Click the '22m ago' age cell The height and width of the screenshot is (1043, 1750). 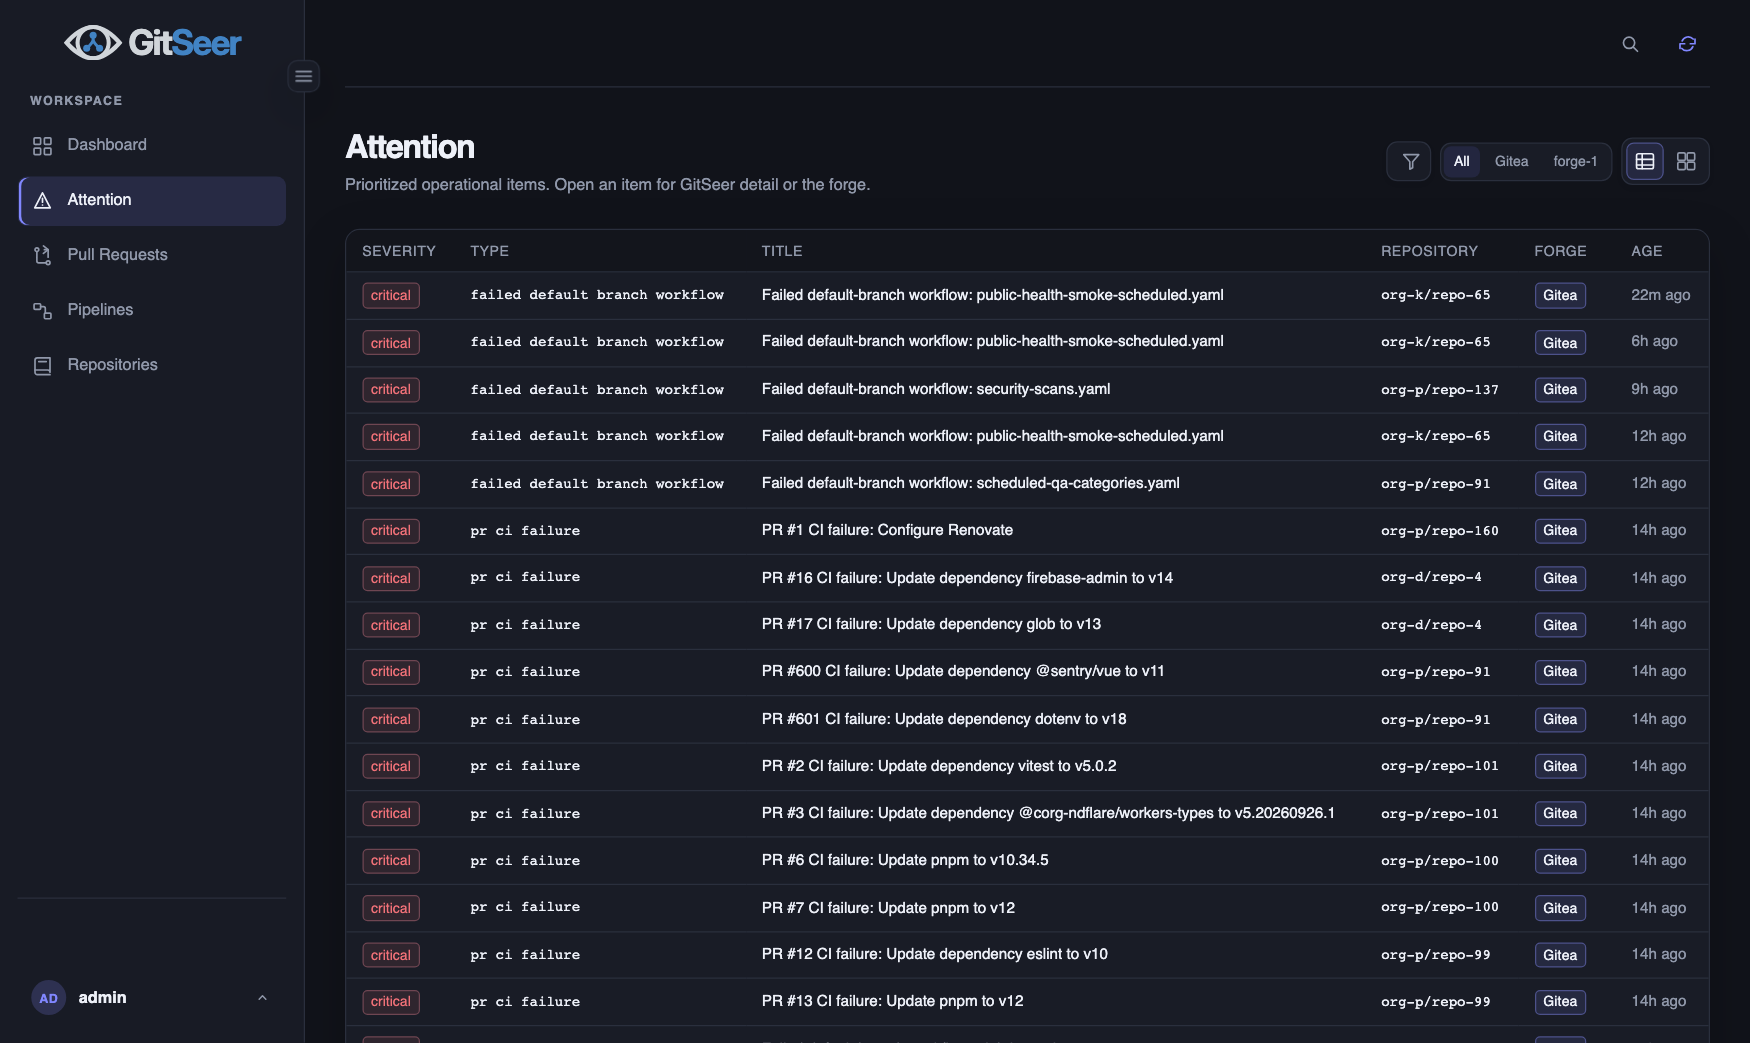(1660, 295)
